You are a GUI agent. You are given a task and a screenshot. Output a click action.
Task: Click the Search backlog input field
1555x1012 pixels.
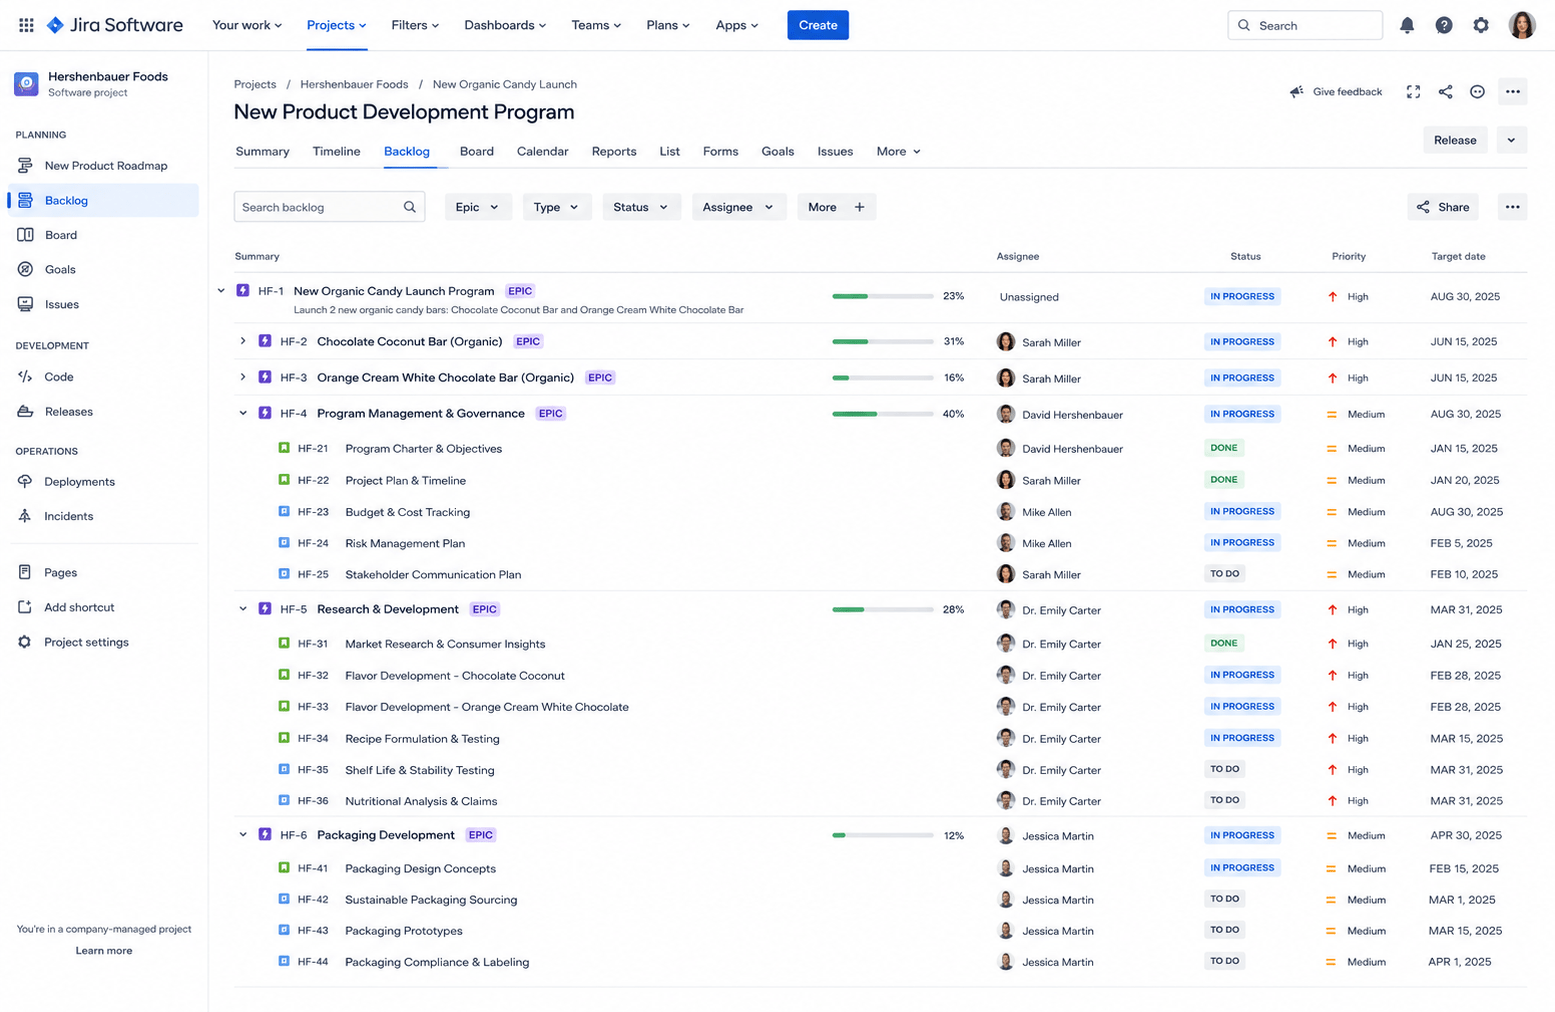329,207
